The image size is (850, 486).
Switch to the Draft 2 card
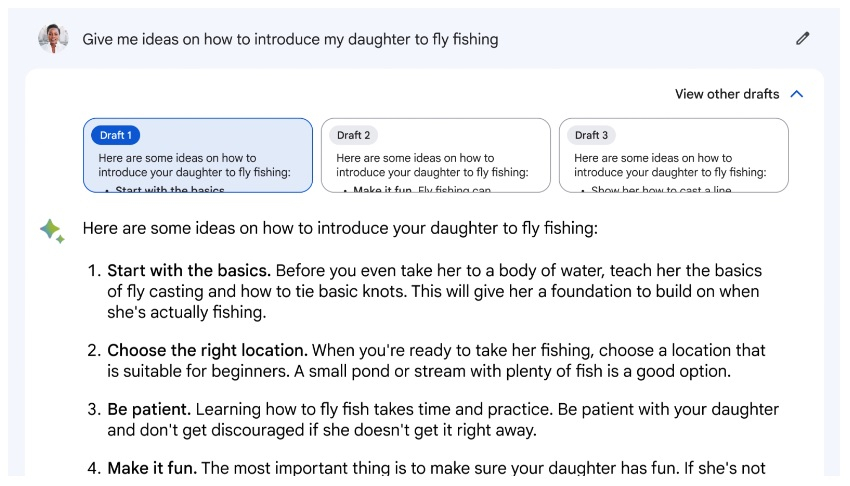[435, 155]
